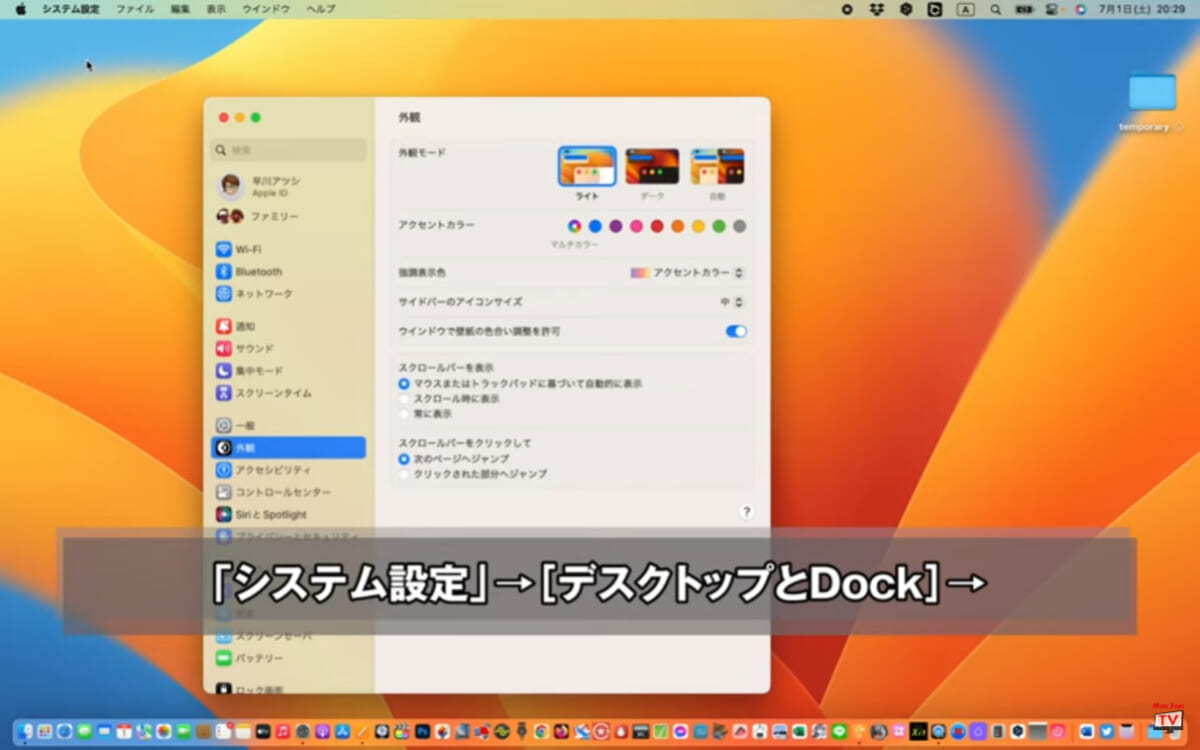Open Spotlight search in menu bar
The width and height of the screenshot is (1200, 750).
pos(995,9)
